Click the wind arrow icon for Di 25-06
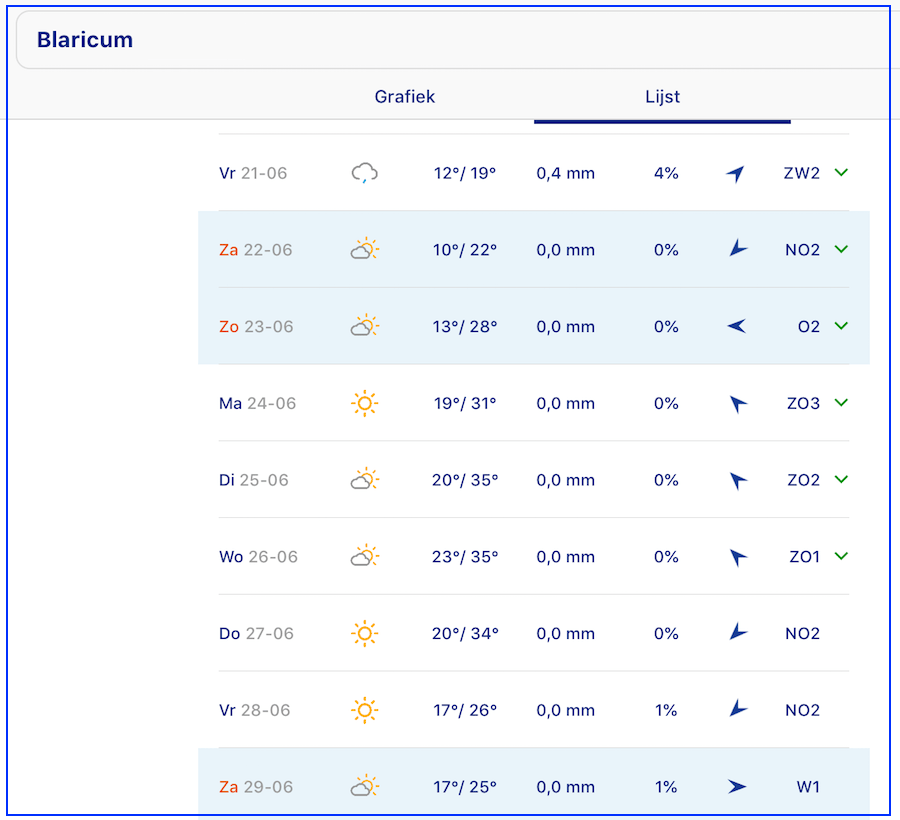Viewport: 900px width, 820px height. pyautogui.click(x=738, y=481)
